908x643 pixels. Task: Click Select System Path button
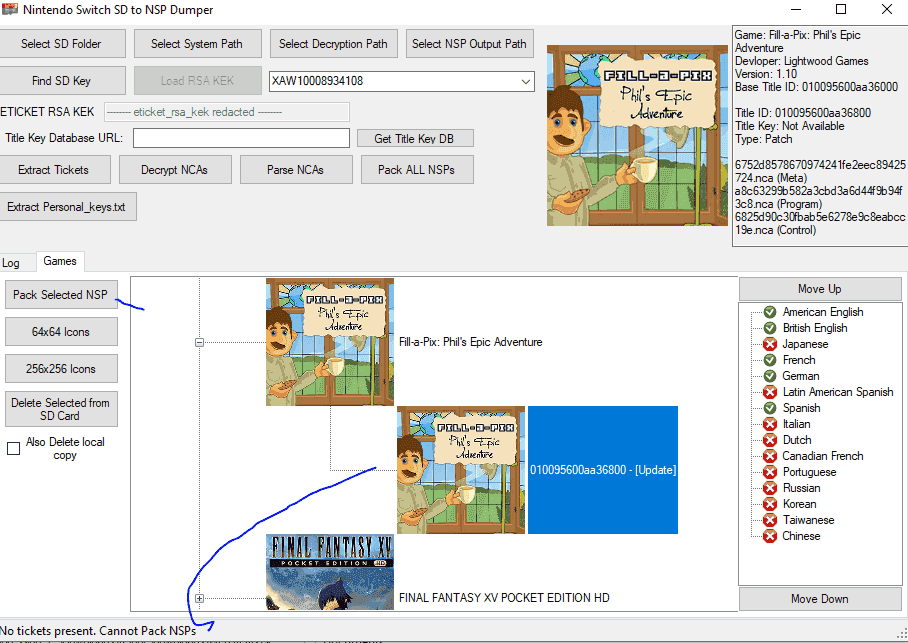coord(197,44)
